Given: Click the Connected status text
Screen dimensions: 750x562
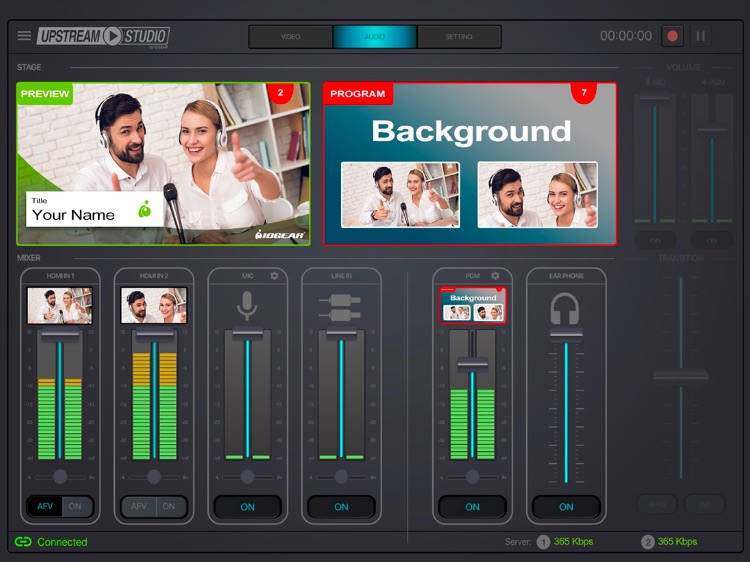Looking at the screenshot, I should [62, 542].
